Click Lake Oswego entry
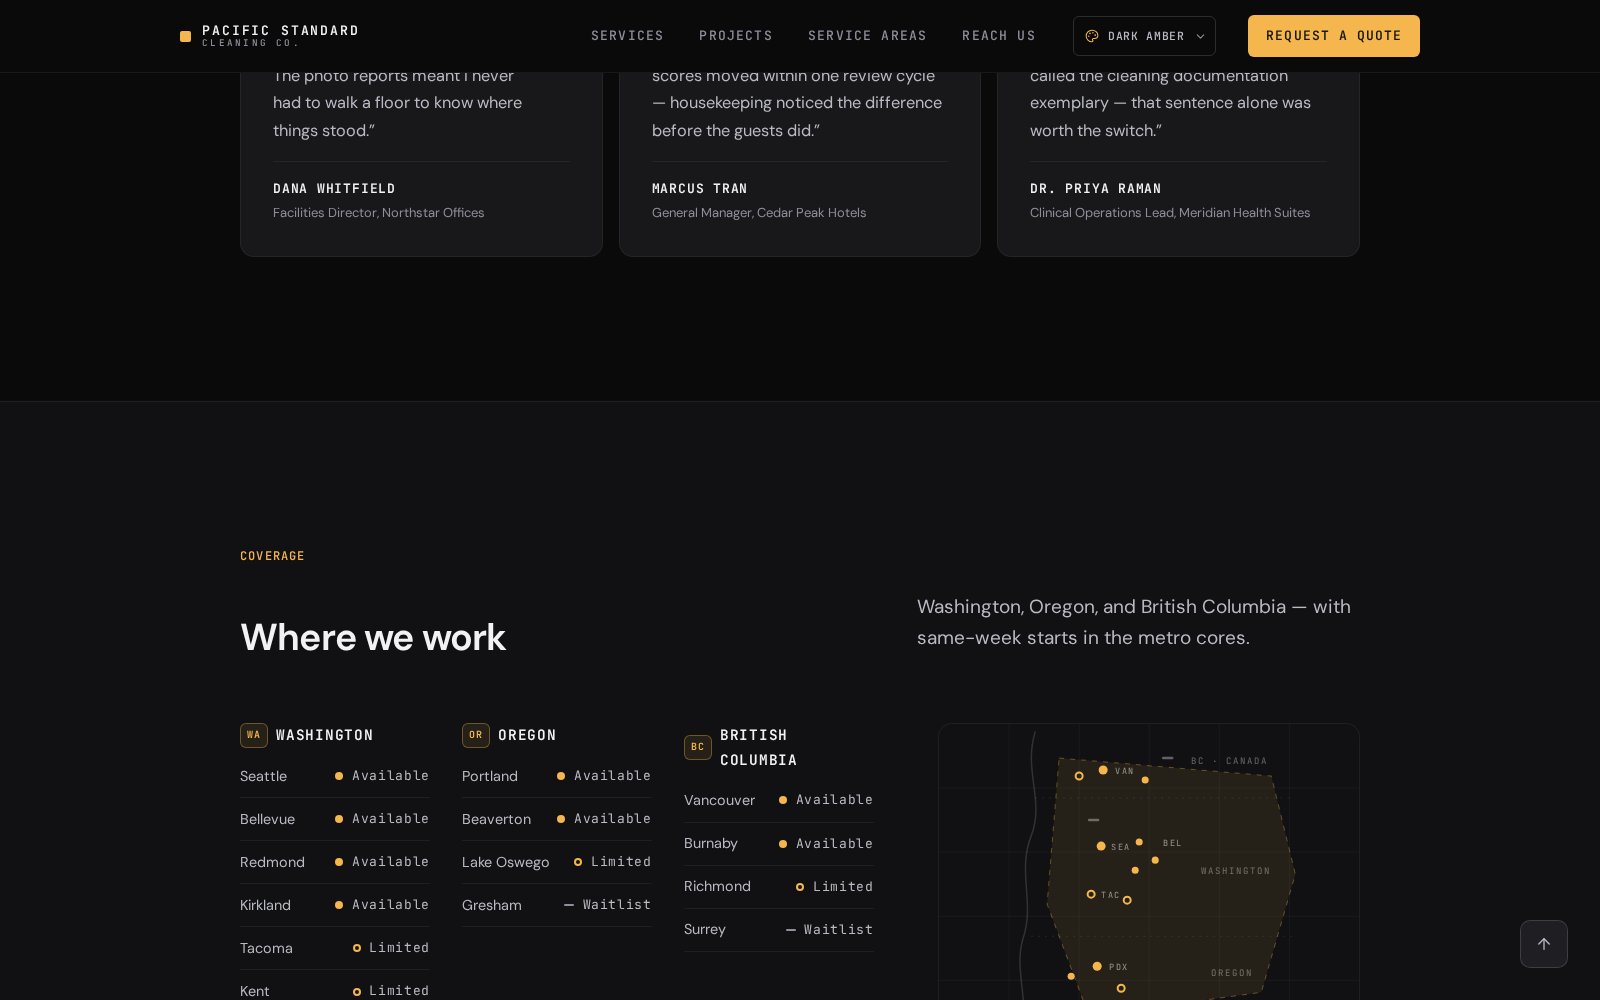Image resolution: width=1600 pixels, height=1000 pixels. (x=556, y=862)
